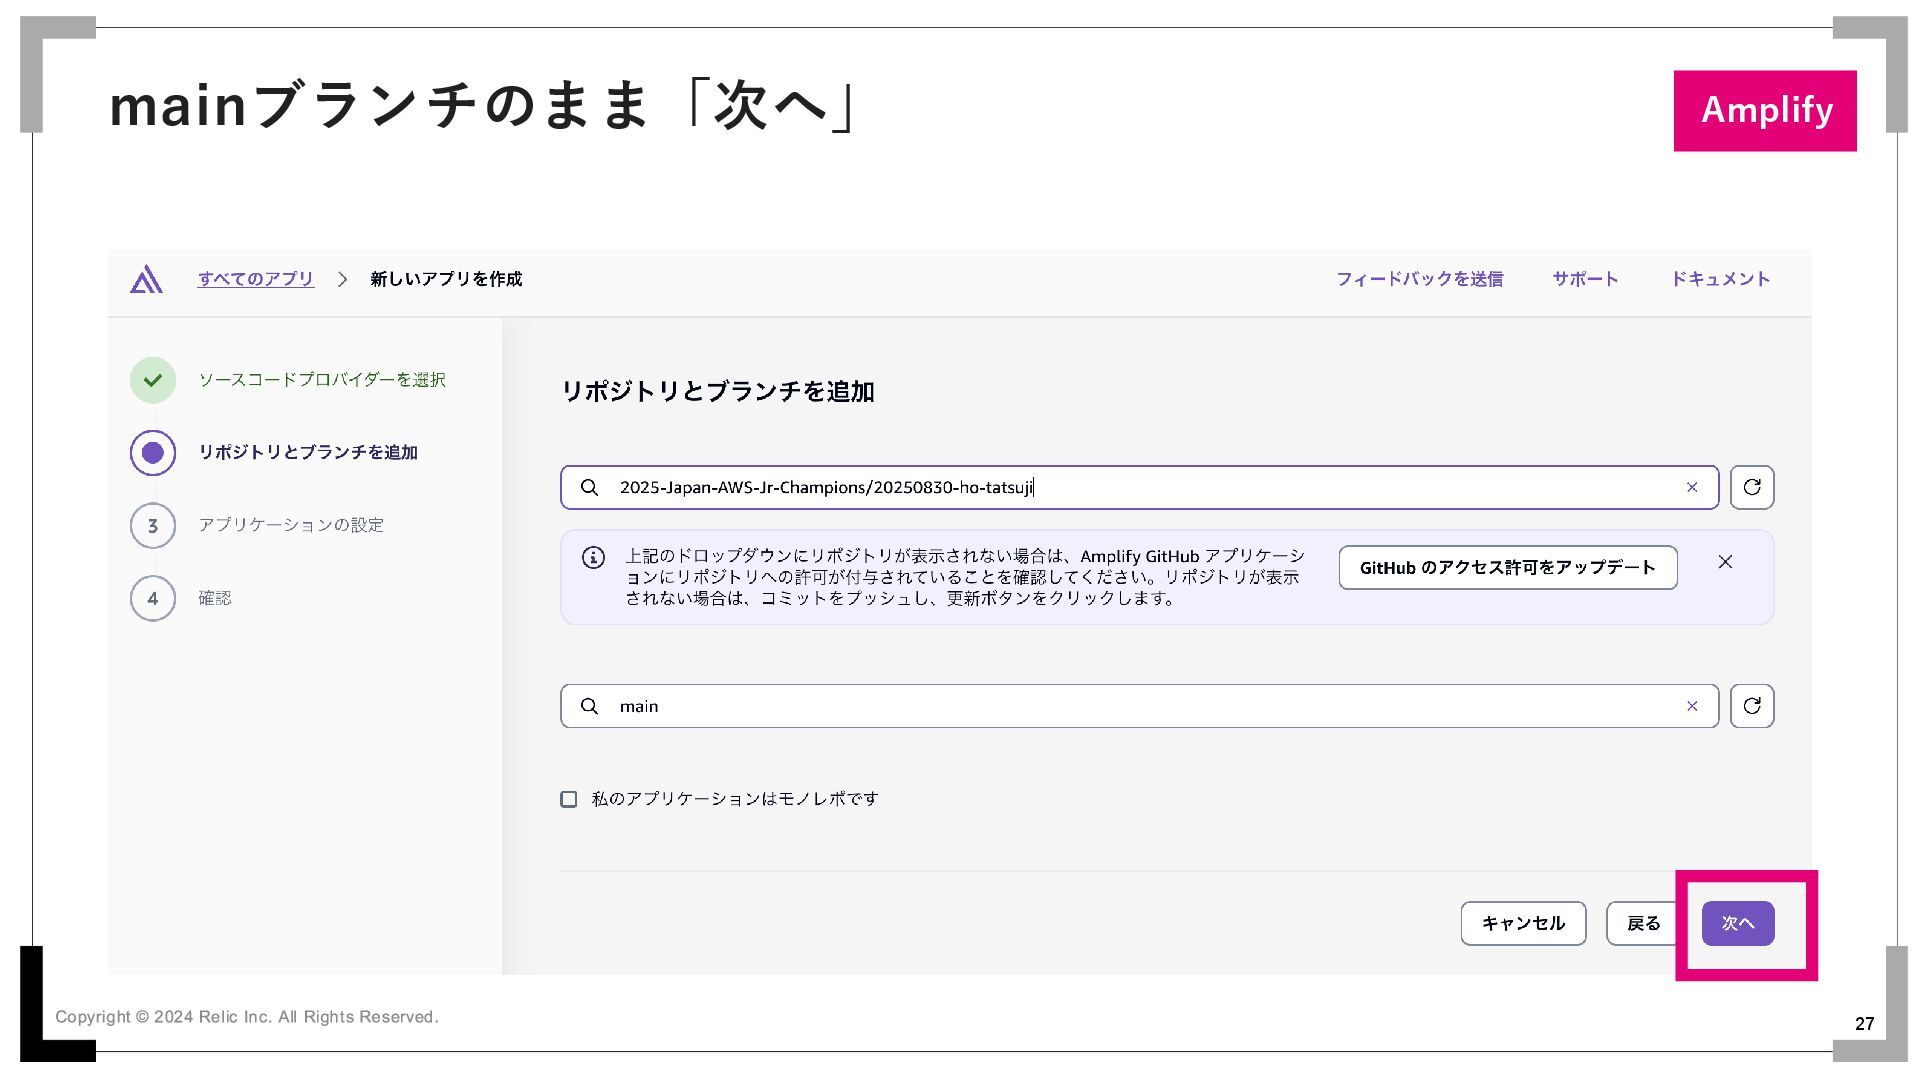Click the step 4 number circle
The height and width of the screenshot is (1080, 1920).
(x=153, y=599)
